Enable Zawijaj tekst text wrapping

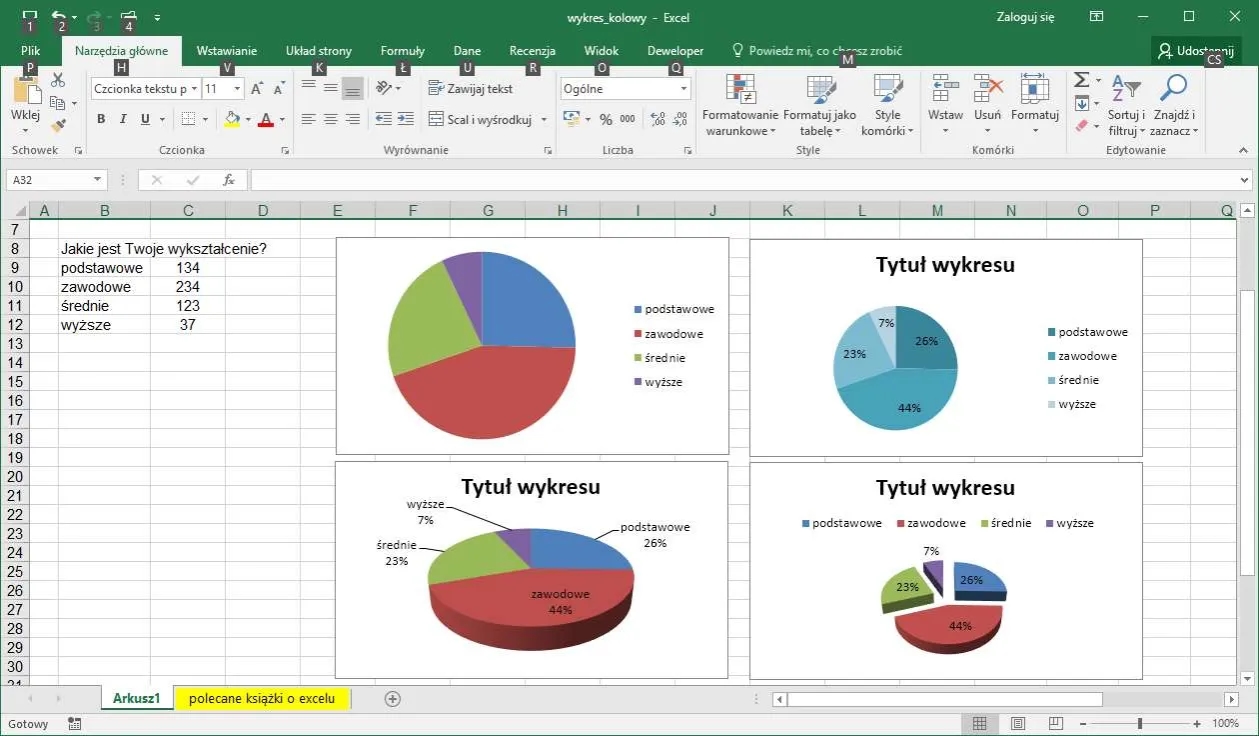(x=470, y=88)
